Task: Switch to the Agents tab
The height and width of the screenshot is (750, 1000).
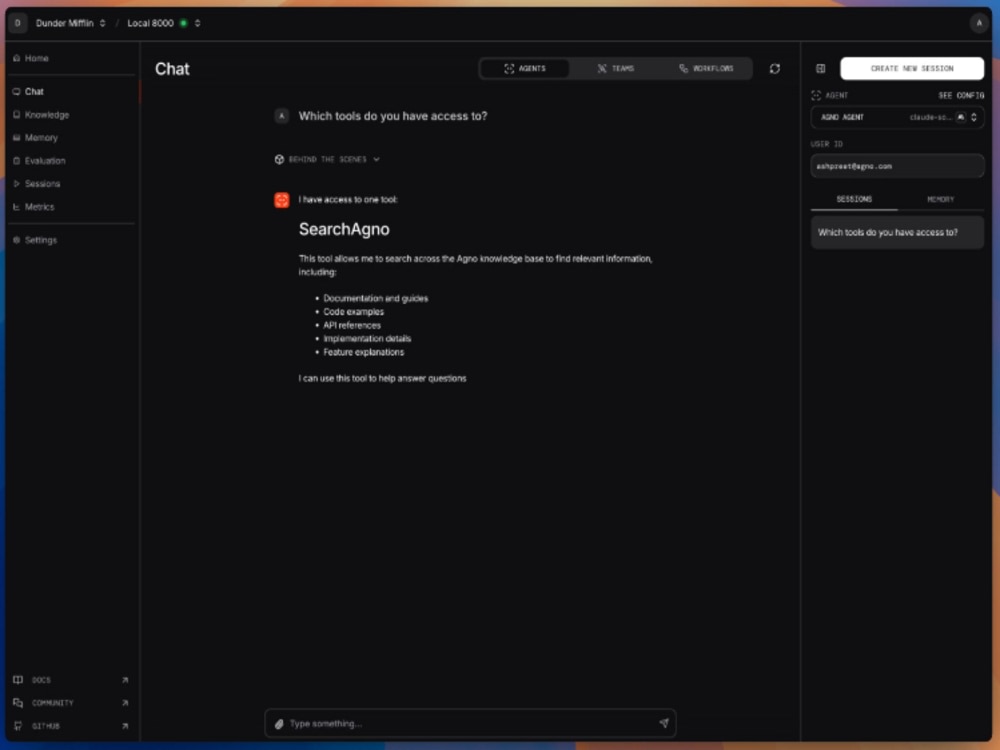Action: tap(525, 68)
